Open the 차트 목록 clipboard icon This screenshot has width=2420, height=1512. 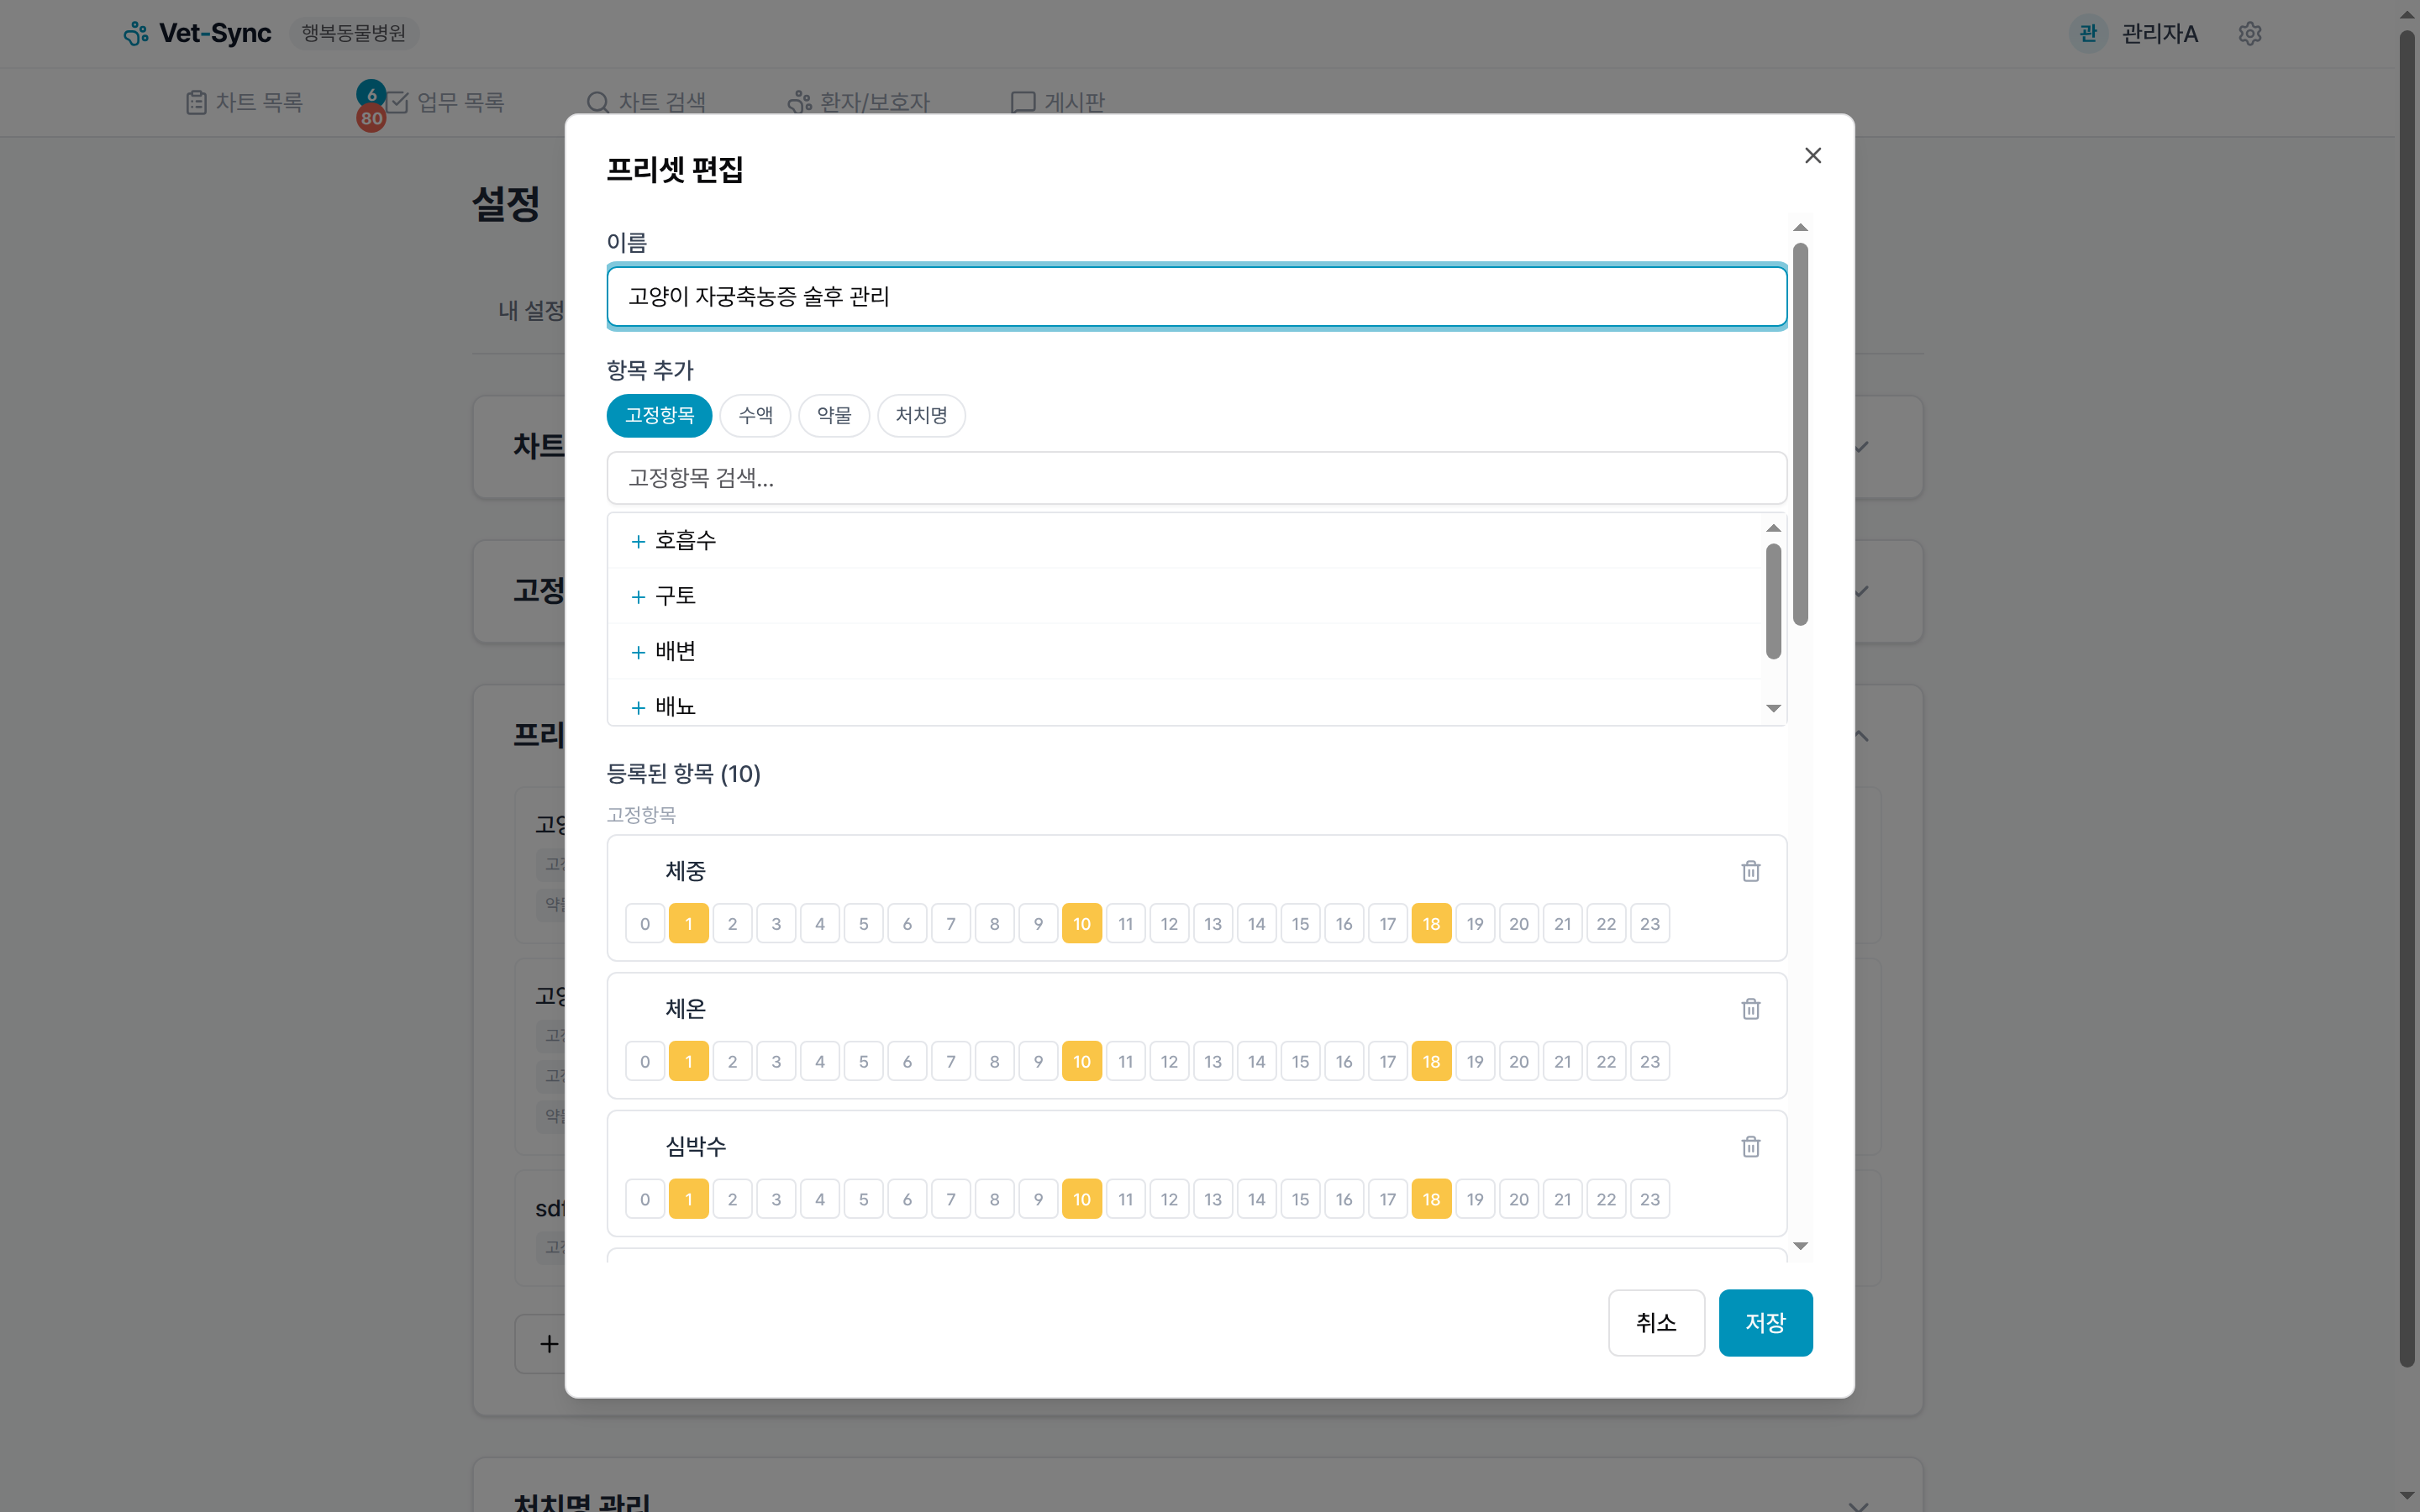coord(196,101)
